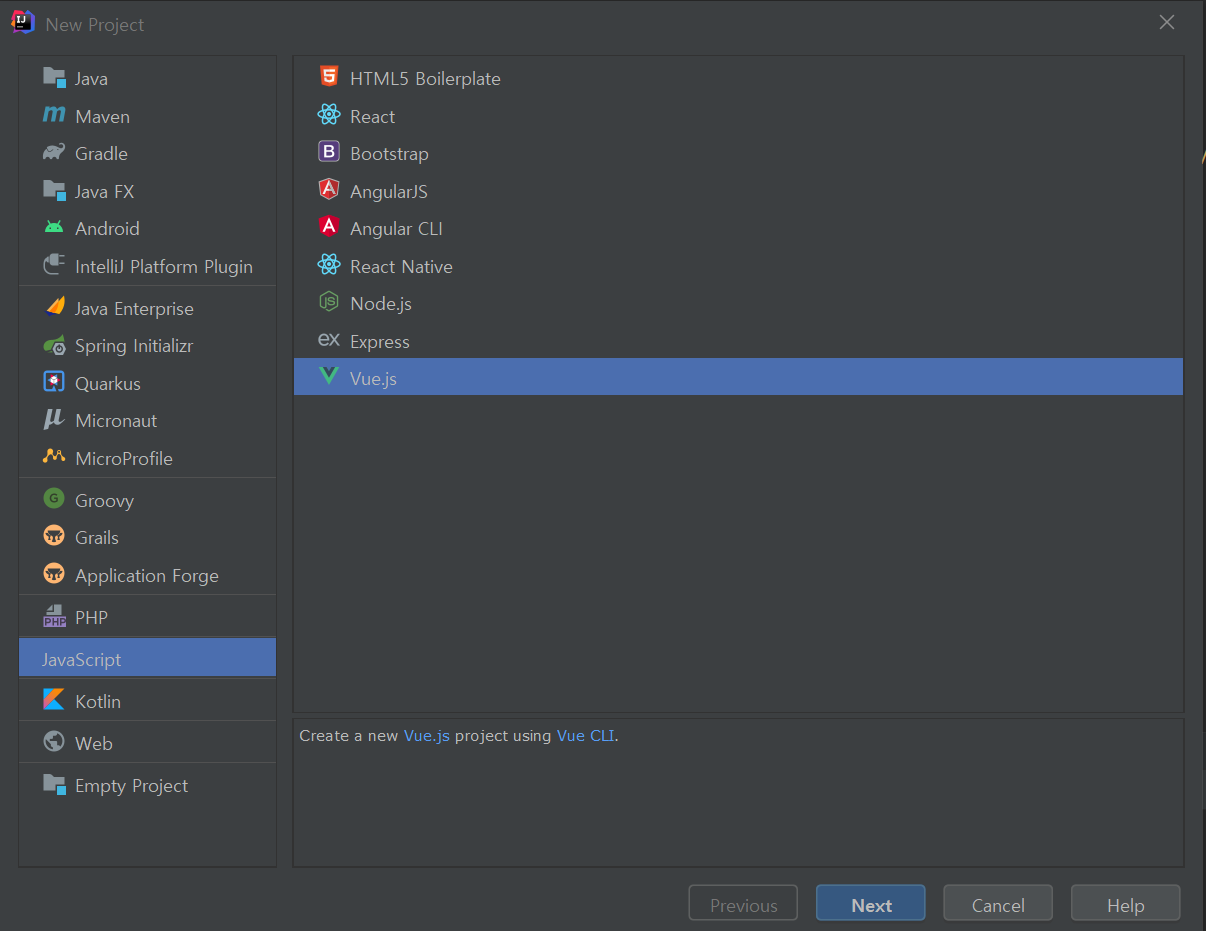Click the green Groovy icon
Screen dimensions: 1206x931
point(54,500)
